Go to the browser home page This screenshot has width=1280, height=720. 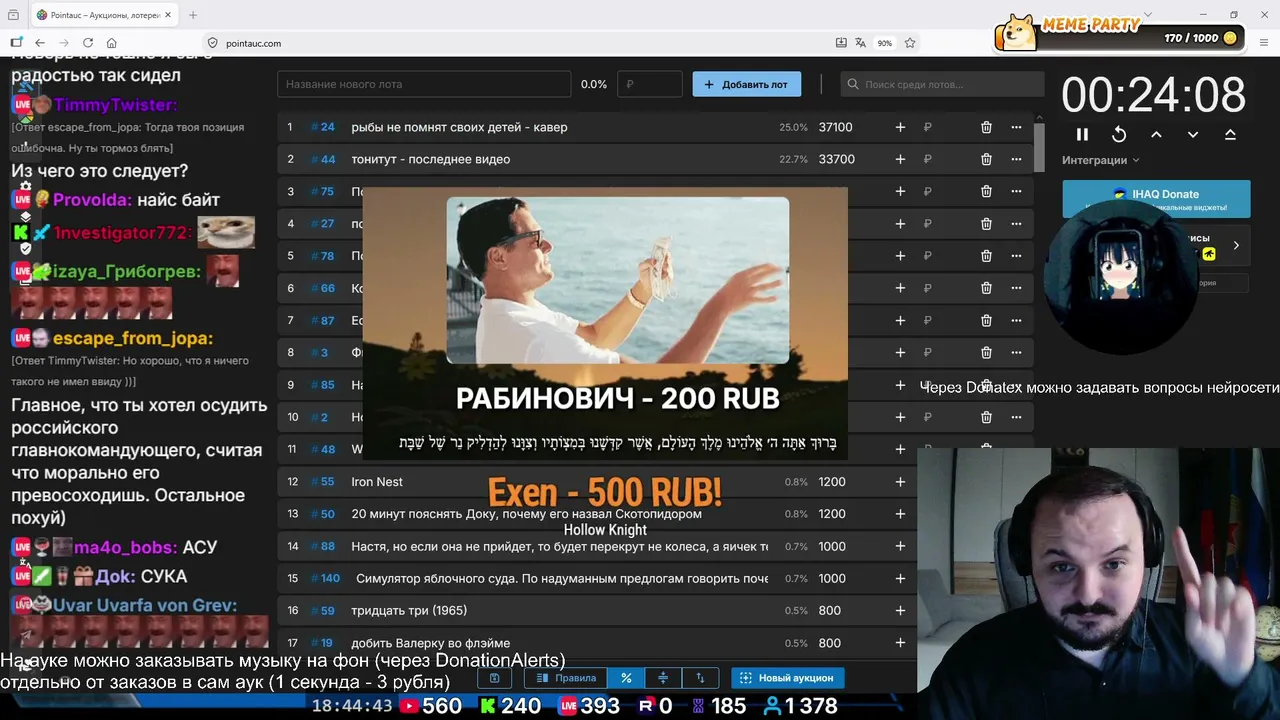(112, 43)
